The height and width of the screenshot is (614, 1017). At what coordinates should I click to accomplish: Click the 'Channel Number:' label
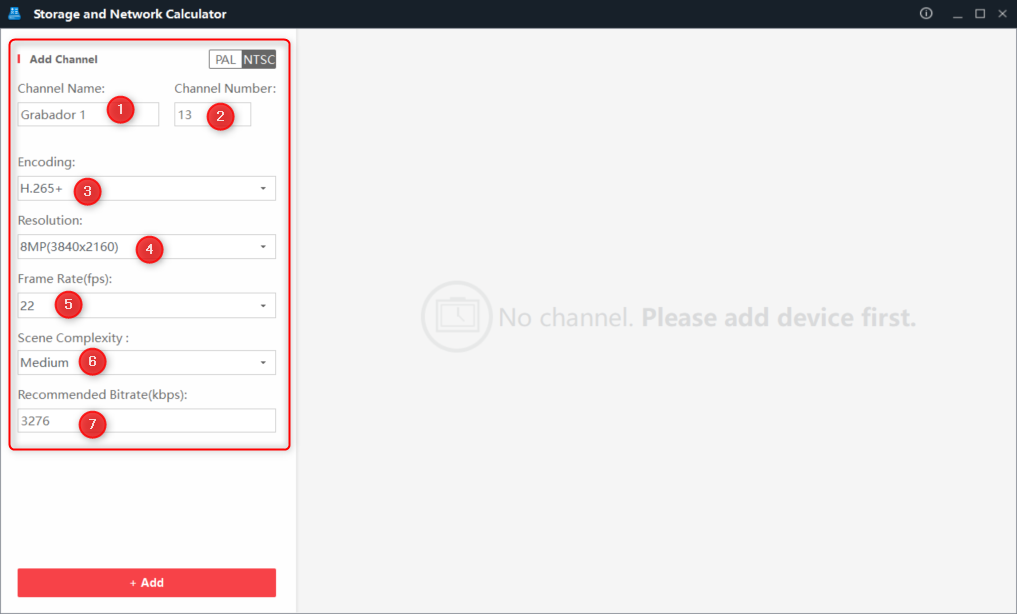(x=225, y=88)
